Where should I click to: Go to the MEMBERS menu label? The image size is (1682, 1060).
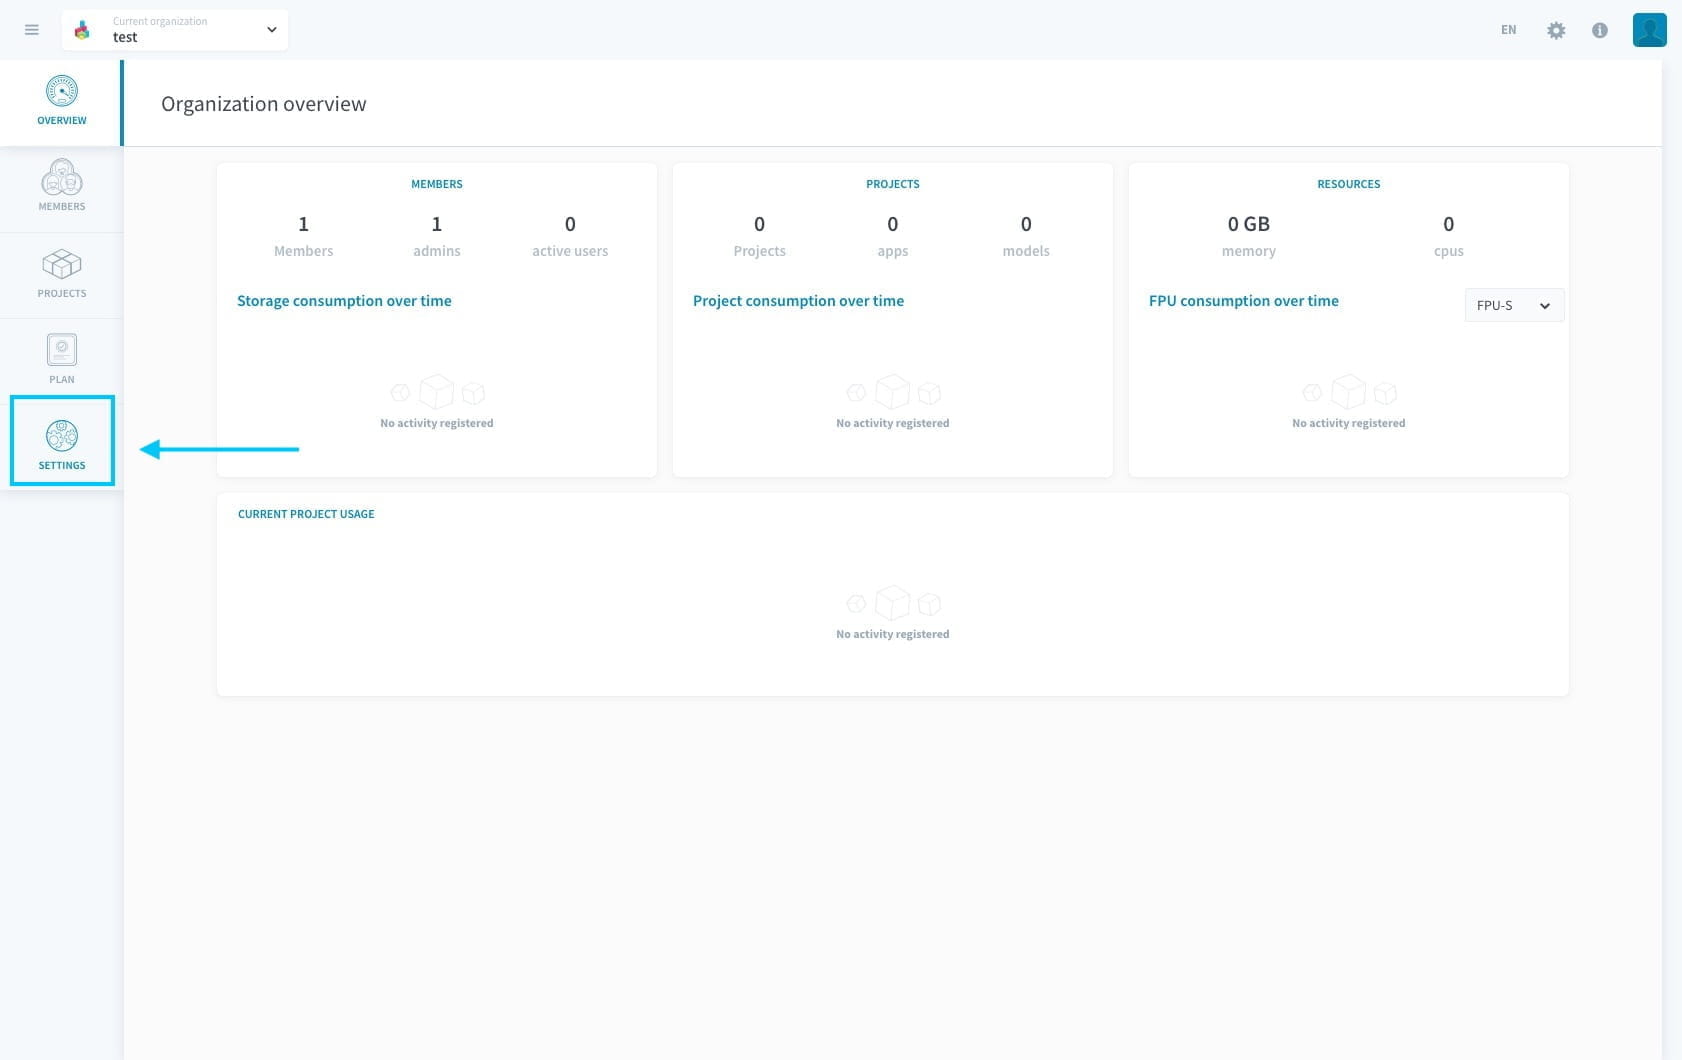tap(62, 207)
